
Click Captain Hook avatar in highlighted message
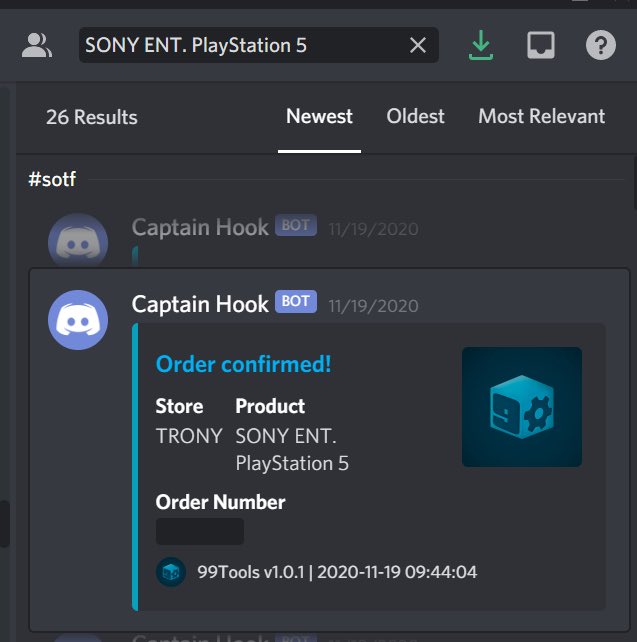(78, 320)
